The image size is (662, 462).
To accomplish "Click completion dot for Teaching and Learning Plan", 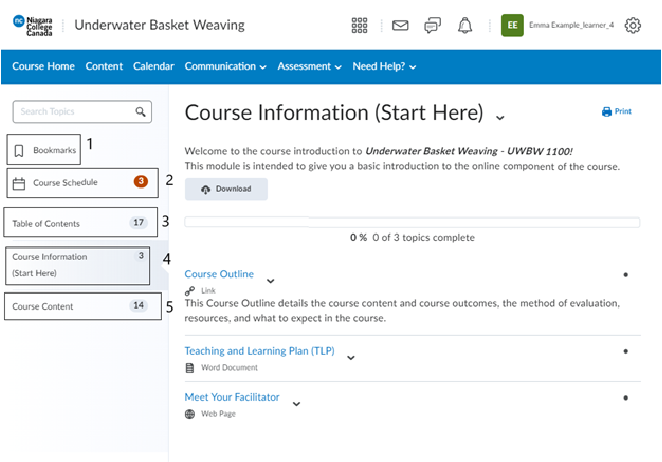I will [x=625, y=351].
